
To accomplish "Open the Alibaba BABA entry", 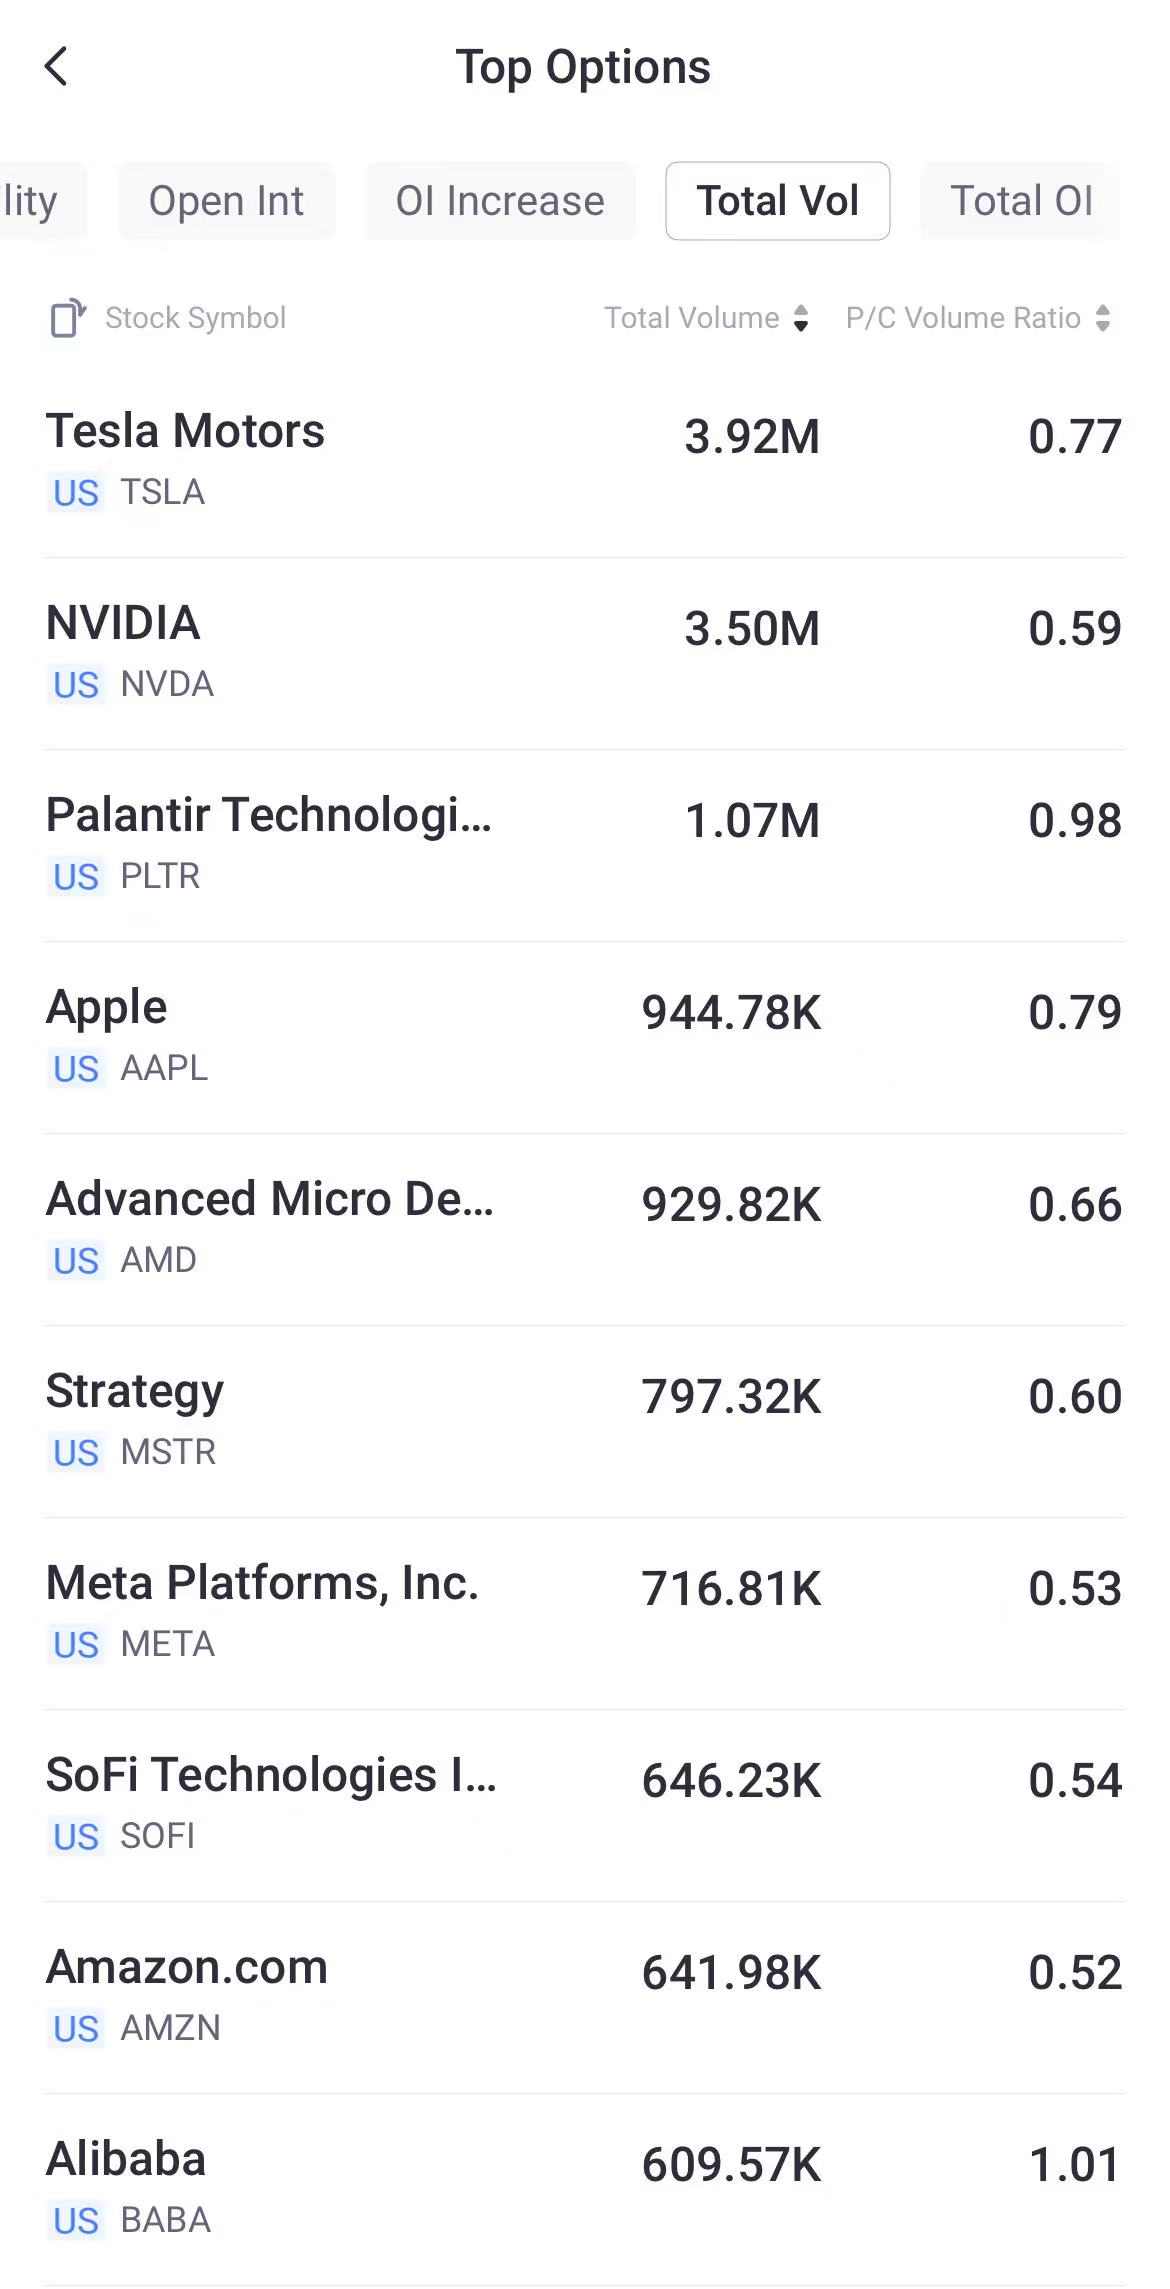I will click(584, 2188).
